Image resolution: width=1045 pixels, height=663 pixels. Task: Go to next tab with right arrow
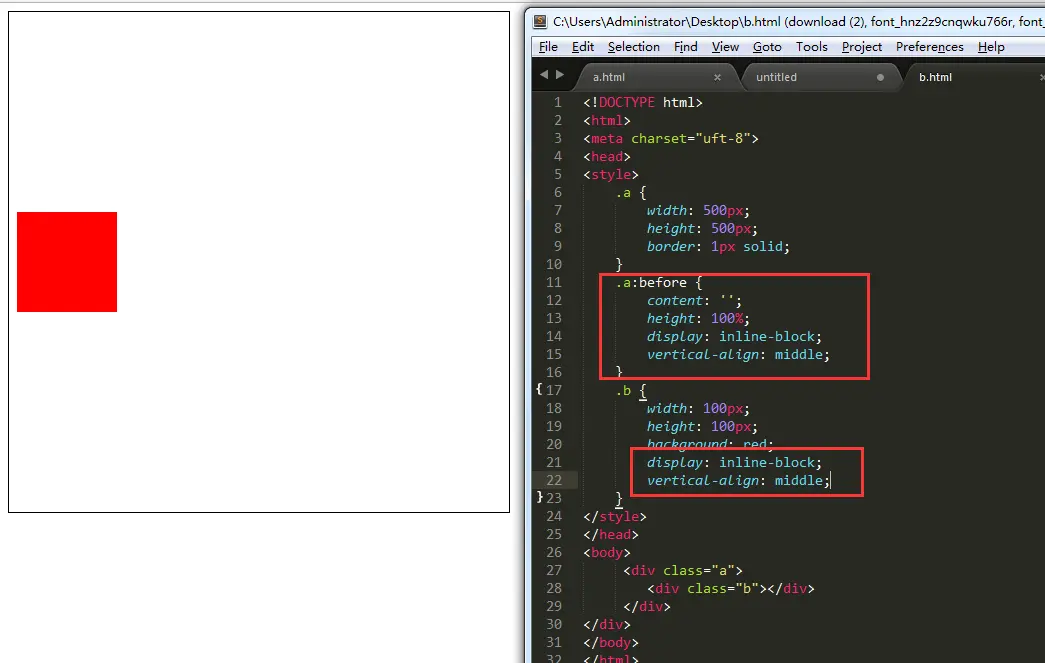[x=560, y=75]
